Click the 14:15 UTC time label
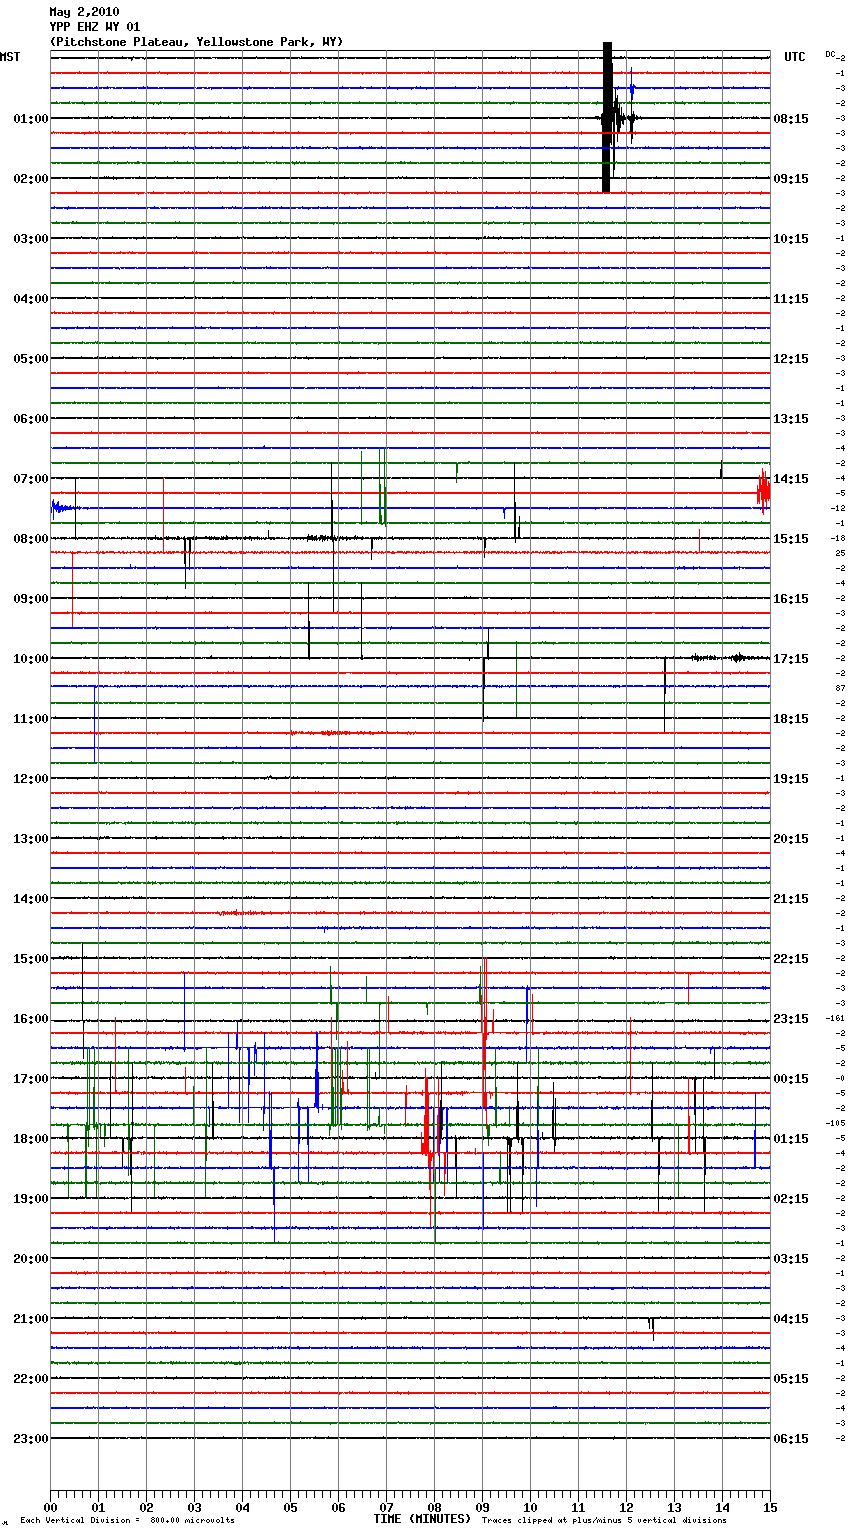850x1534 pixels. coord(791,479)
